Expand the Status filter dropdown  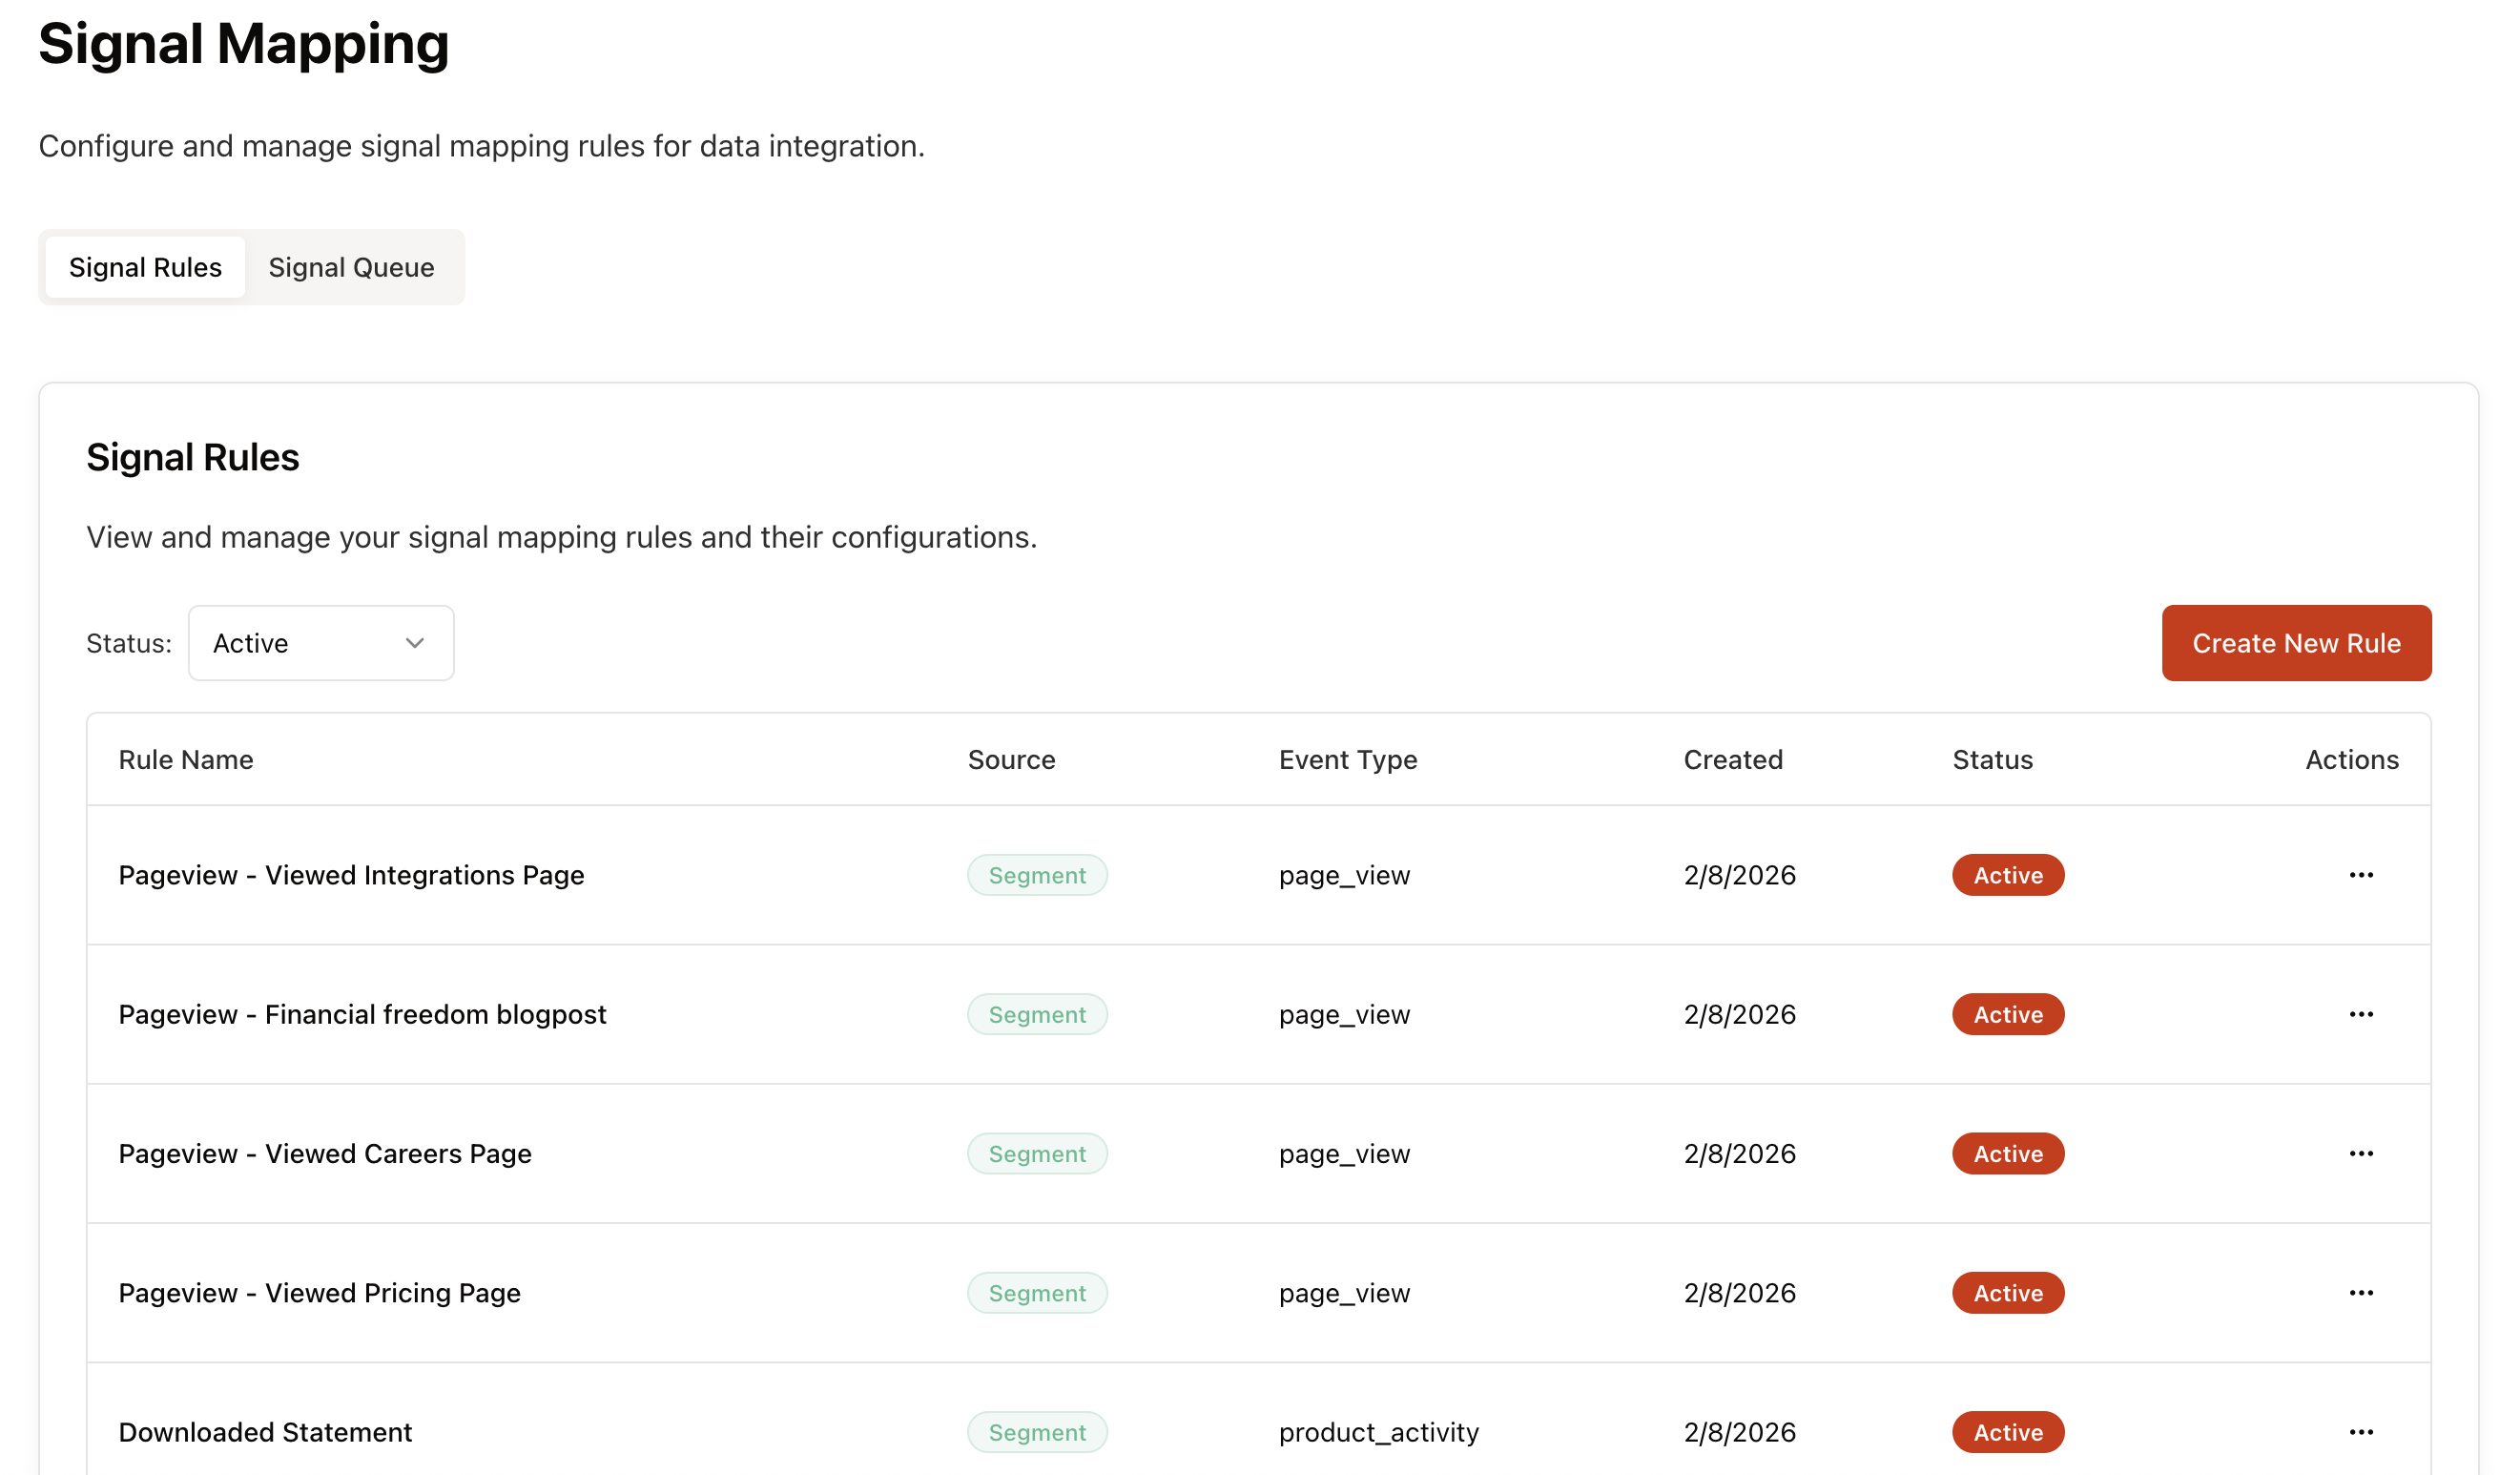coord(321,643)
